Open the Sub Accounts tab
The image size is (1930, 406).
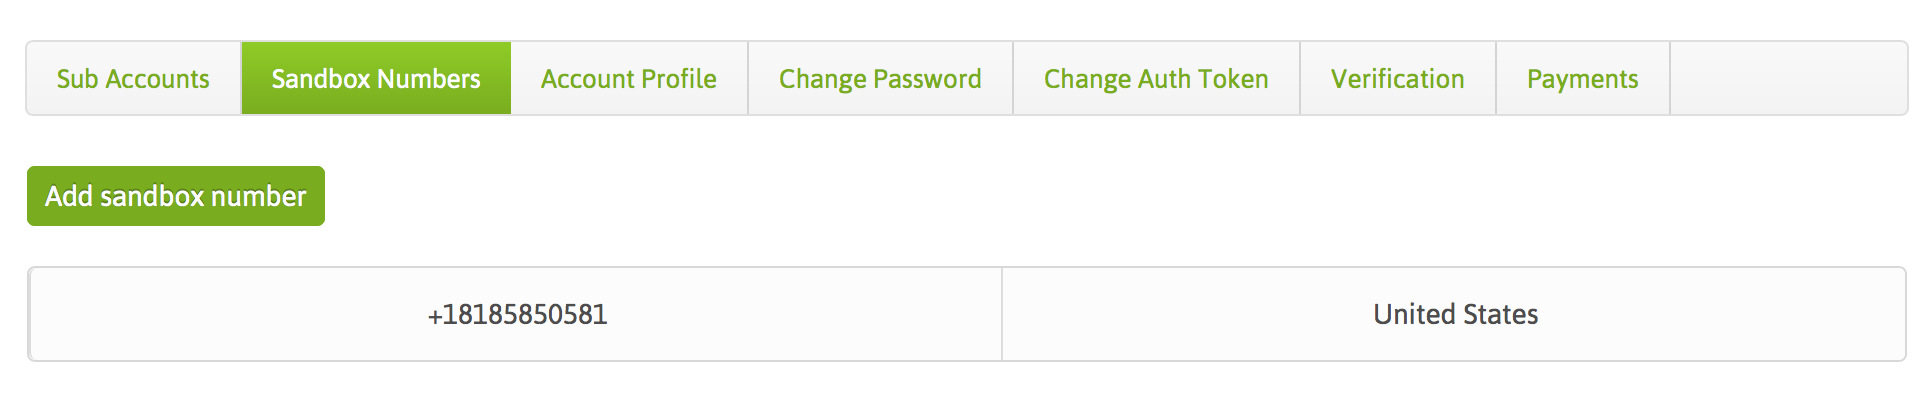[x=133, y=79]
